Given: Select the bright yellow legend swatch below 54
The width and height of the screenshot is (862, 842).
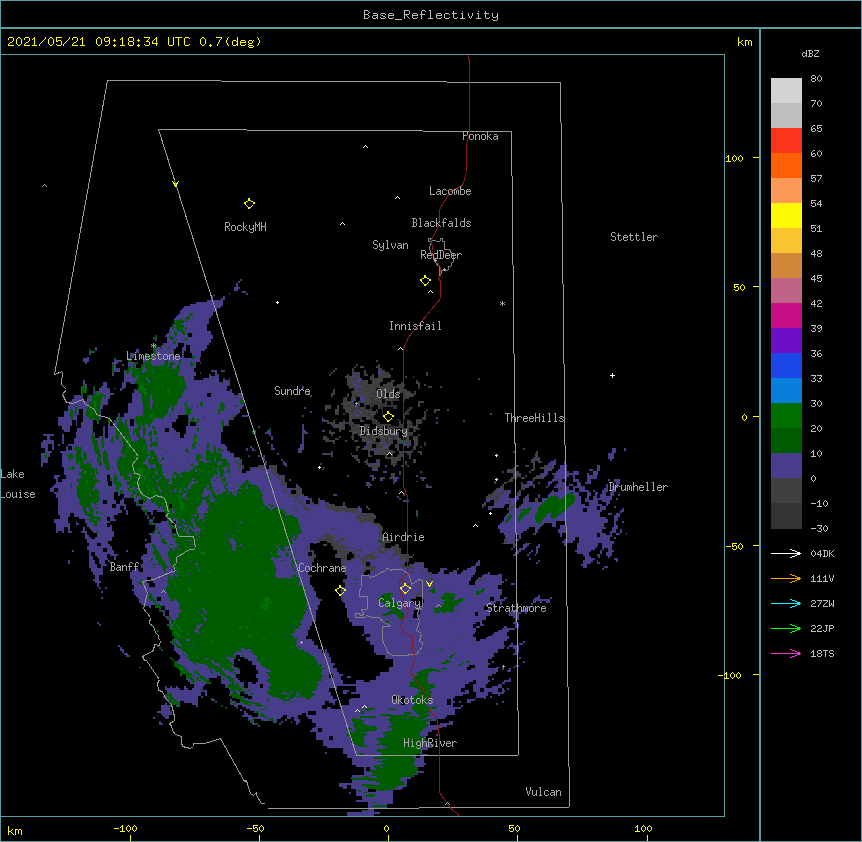Looking at the screenshot, I should (x=786, y=215).
